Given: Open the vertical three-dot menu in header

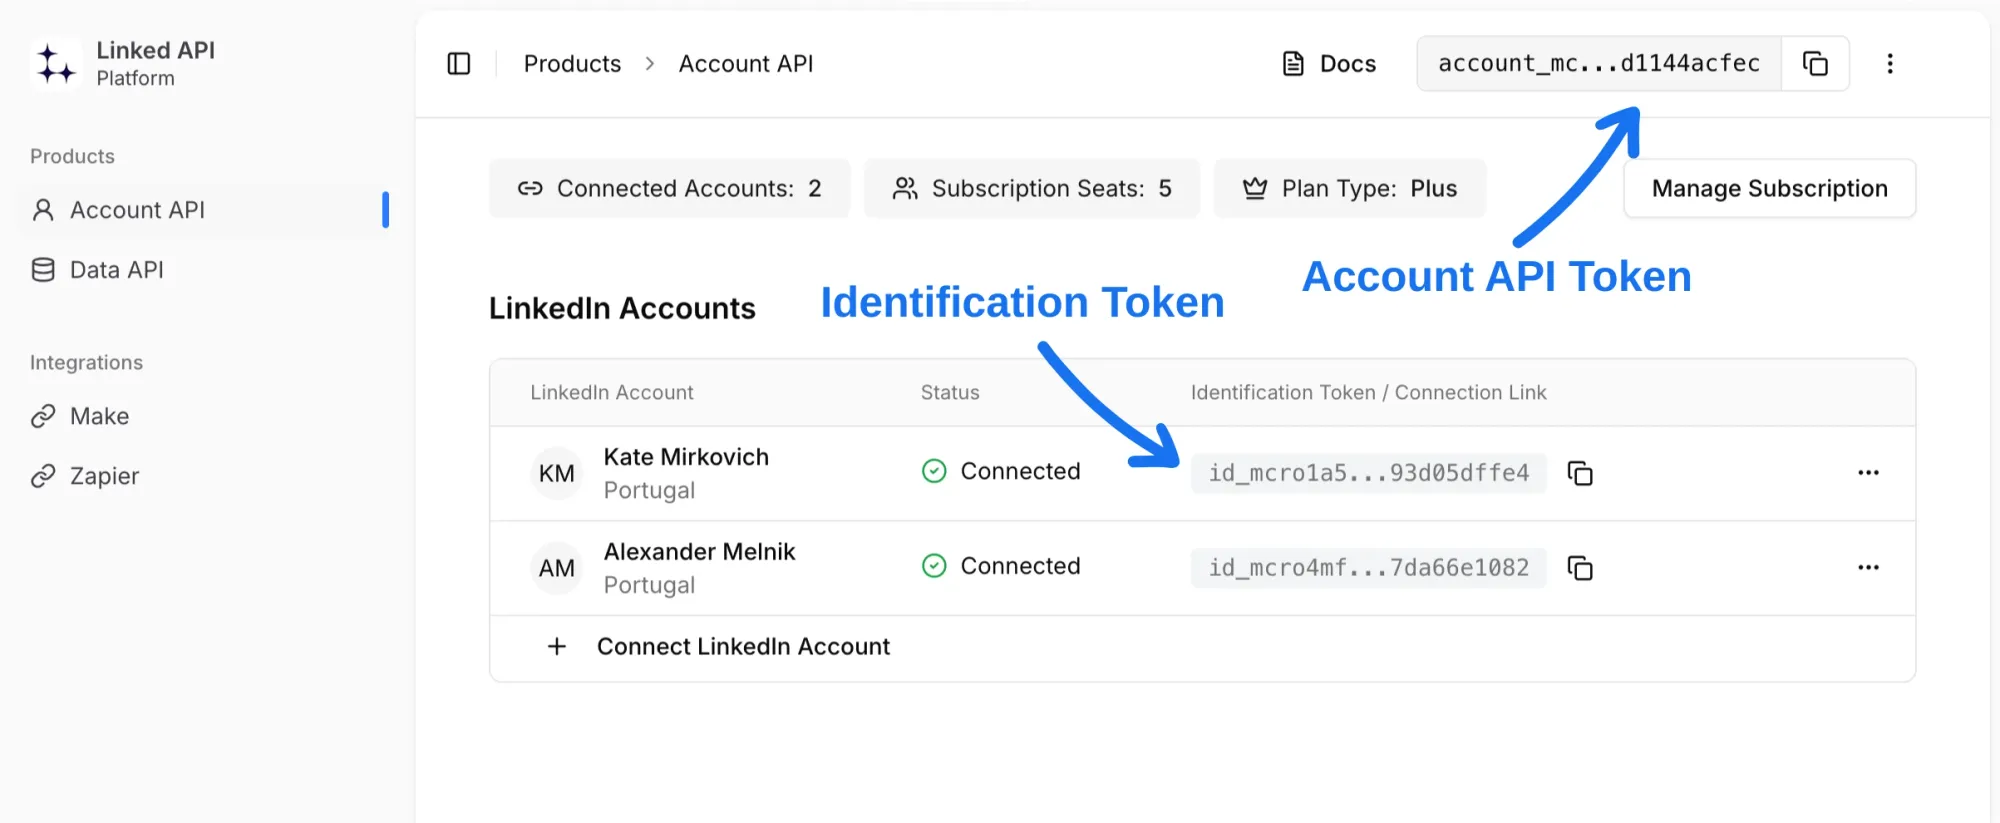Looking at the screenshot, I should [x=1890, y=64].
